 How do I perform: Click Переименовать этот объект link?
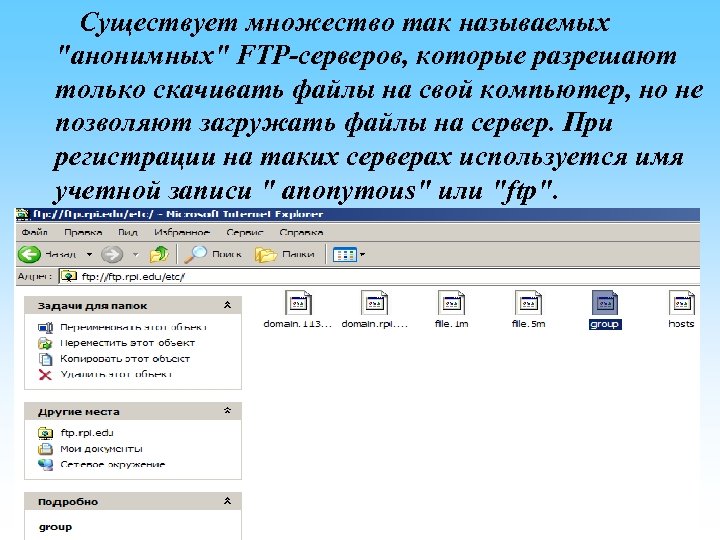133,327
